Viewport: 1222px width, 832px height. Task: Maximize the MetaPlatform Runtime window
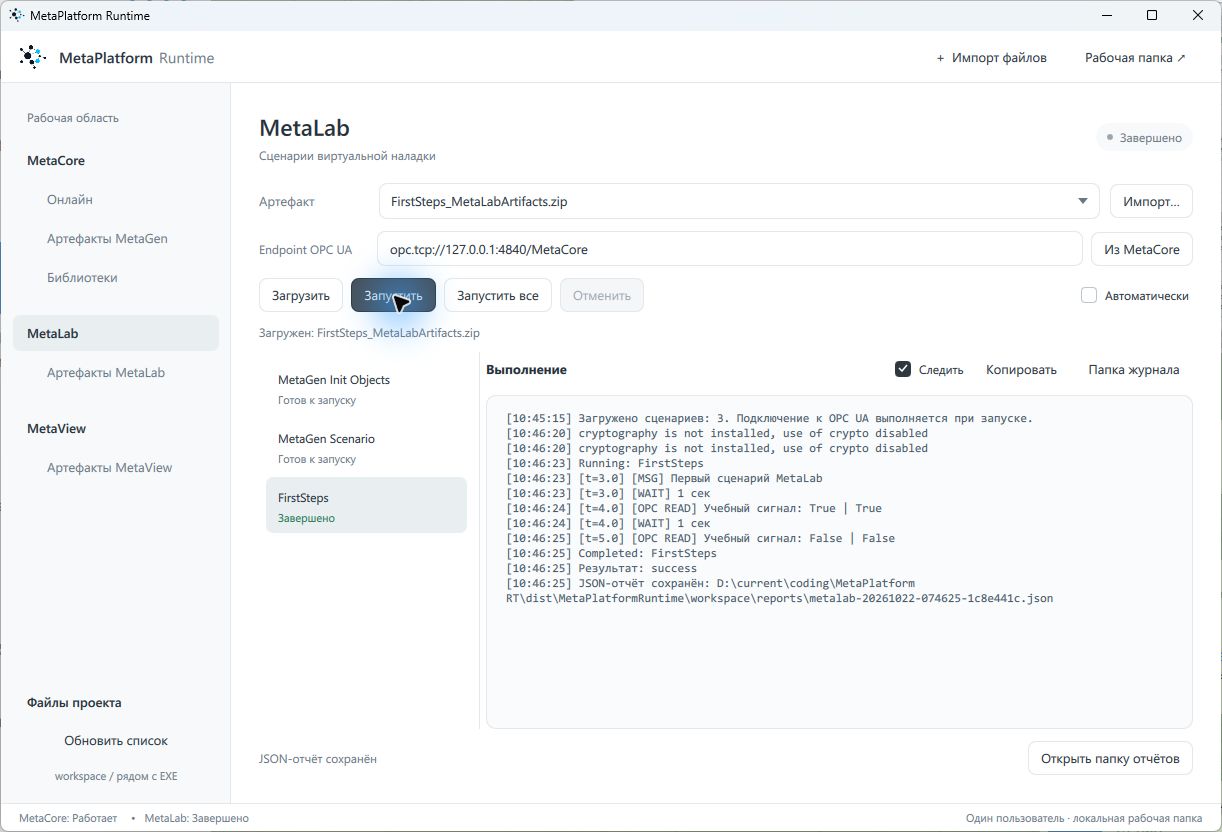coord(1152,15)
